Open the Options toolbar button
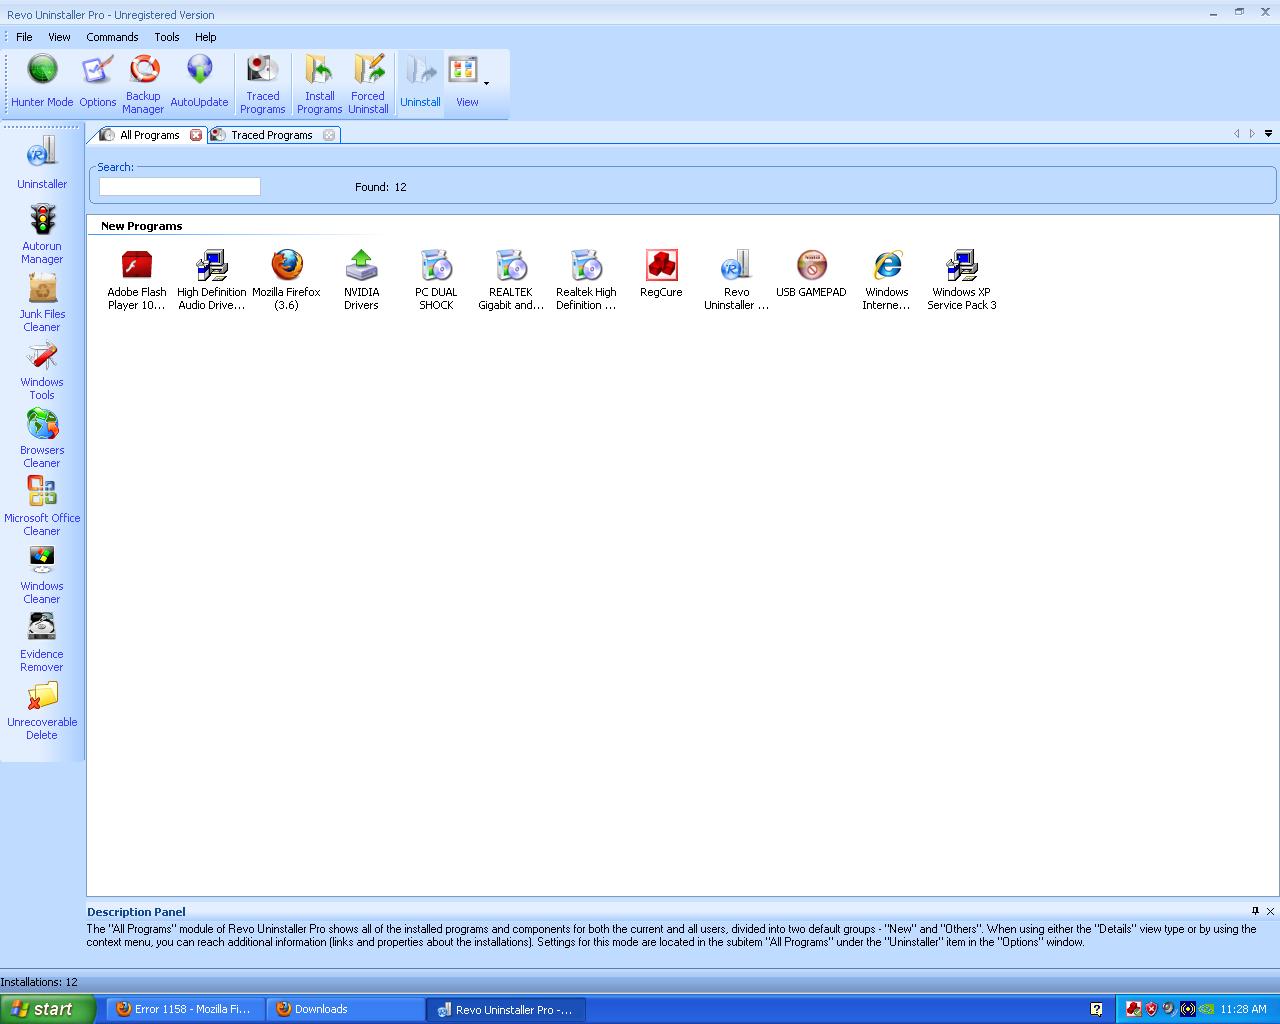Screen dimensions: 1280x1024 pos(97,82)
